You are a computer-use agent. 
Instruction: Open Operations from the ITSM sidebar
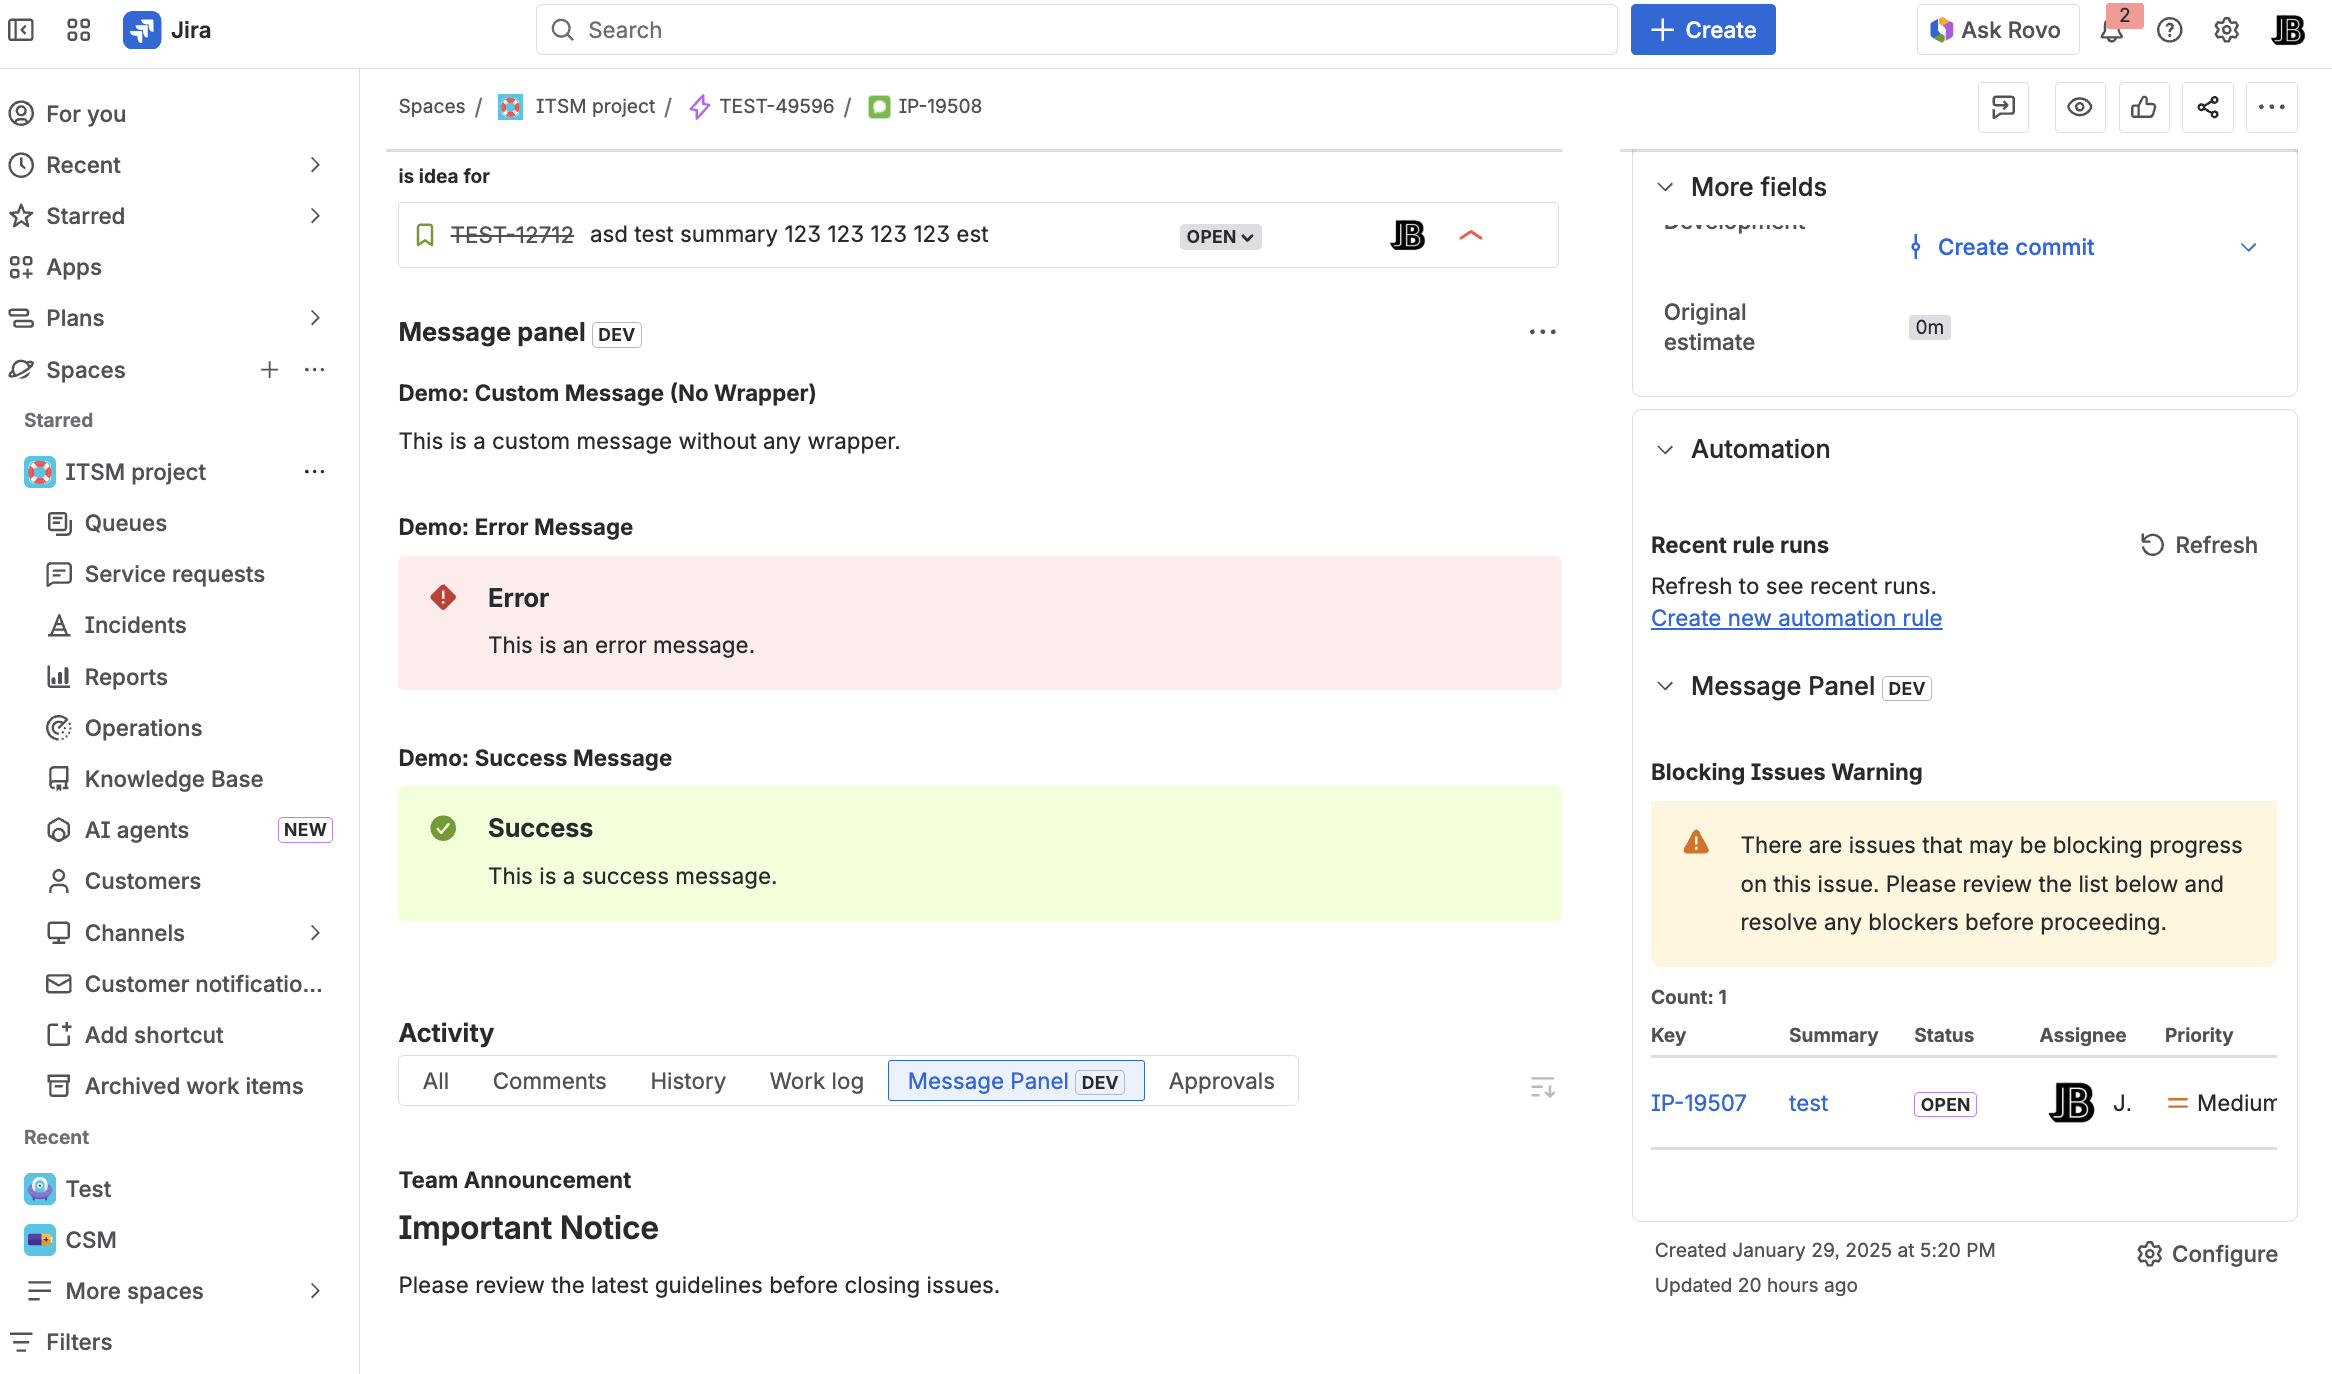[142, 728]
